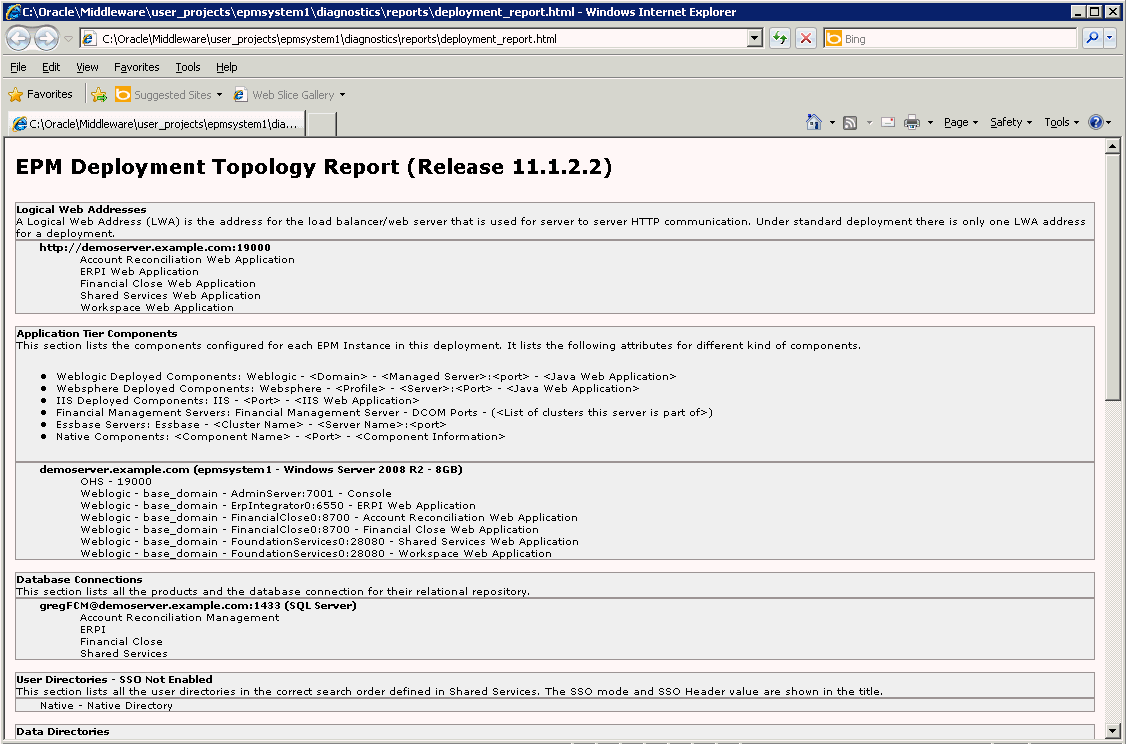Click the Stop loading red X icon
The image size is (1126, 744).
point(806,39)
